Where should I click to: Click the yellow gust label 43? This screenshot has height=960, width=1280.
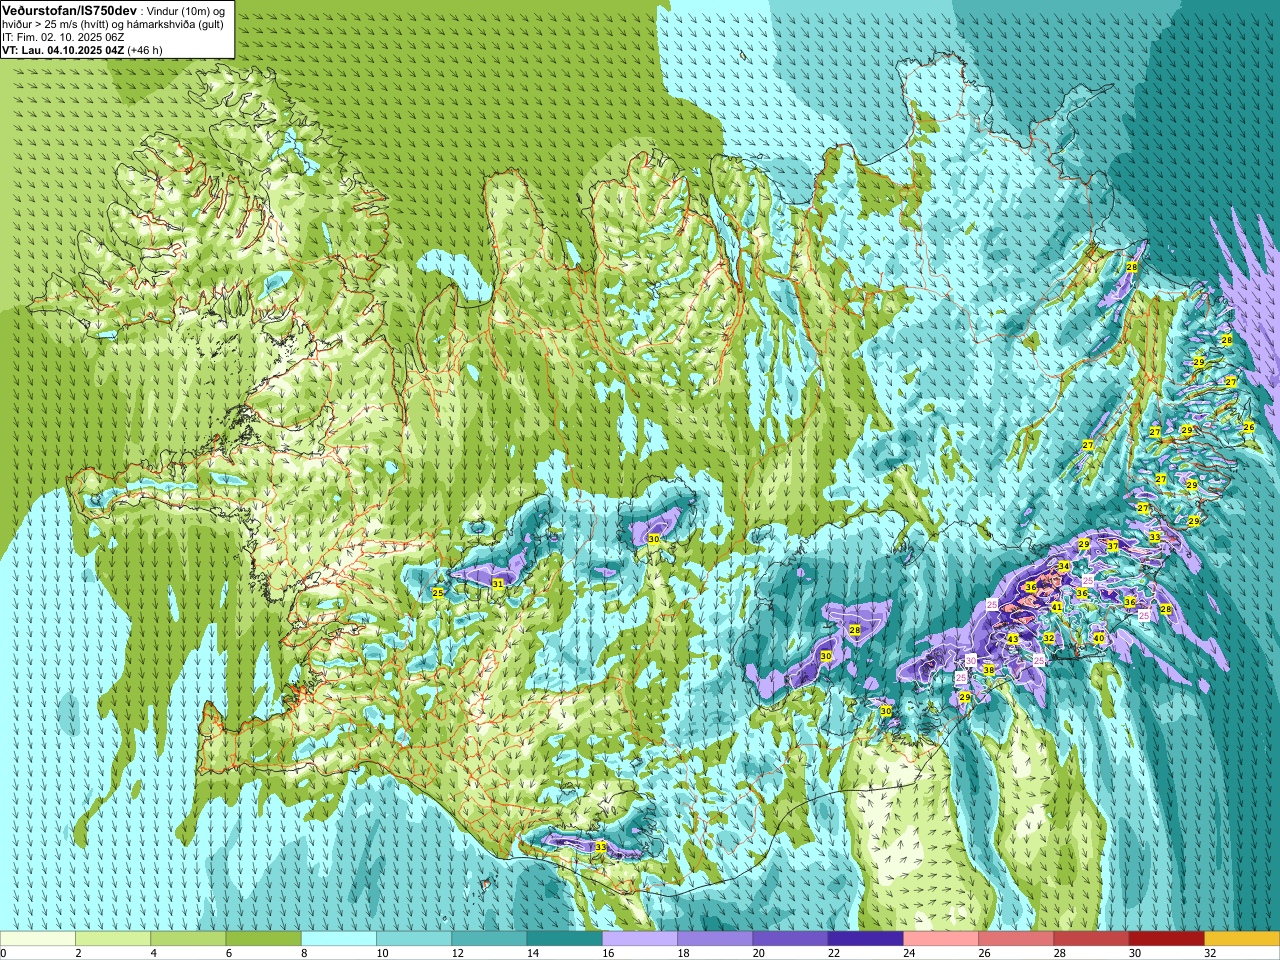(x=1012, y=639)
